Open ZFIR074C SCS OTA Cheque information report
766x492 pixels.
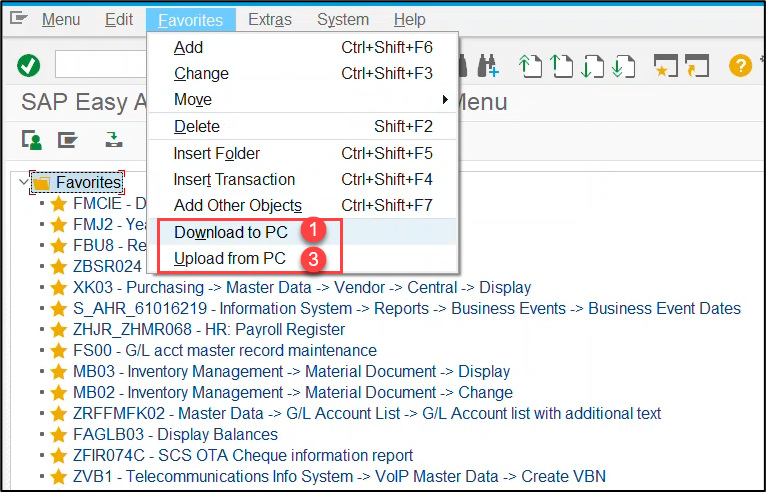coord(243,455)
